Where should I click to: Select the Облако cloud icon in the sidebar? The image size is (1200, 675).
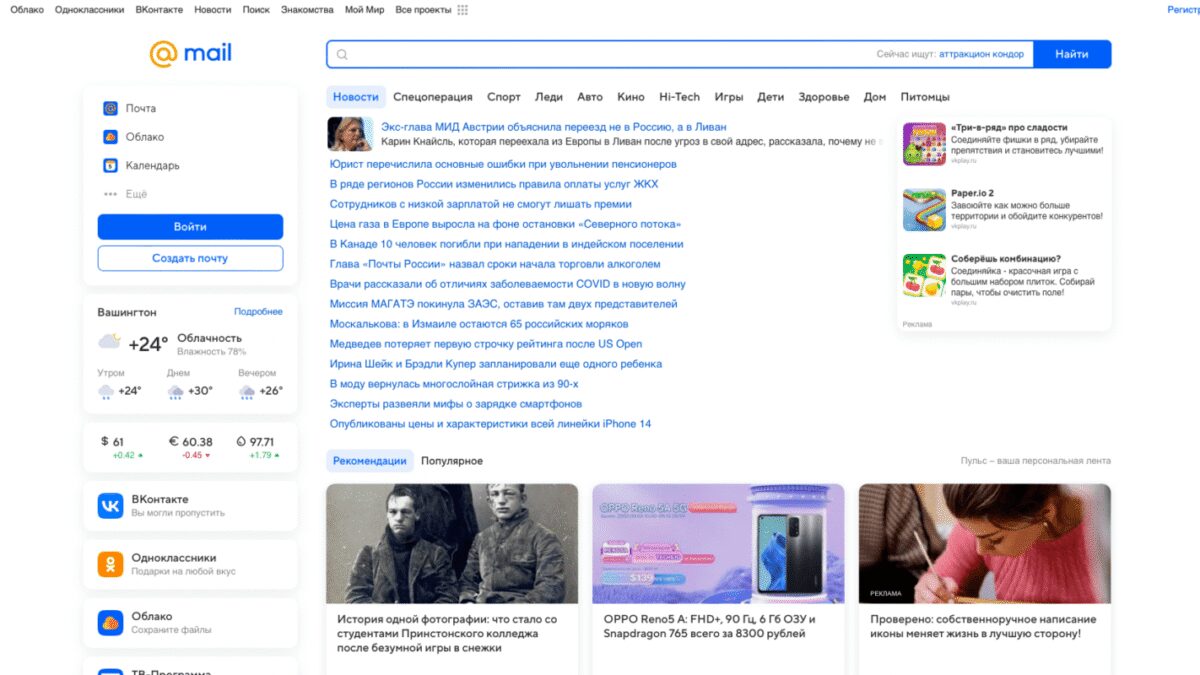coord(110,137)
